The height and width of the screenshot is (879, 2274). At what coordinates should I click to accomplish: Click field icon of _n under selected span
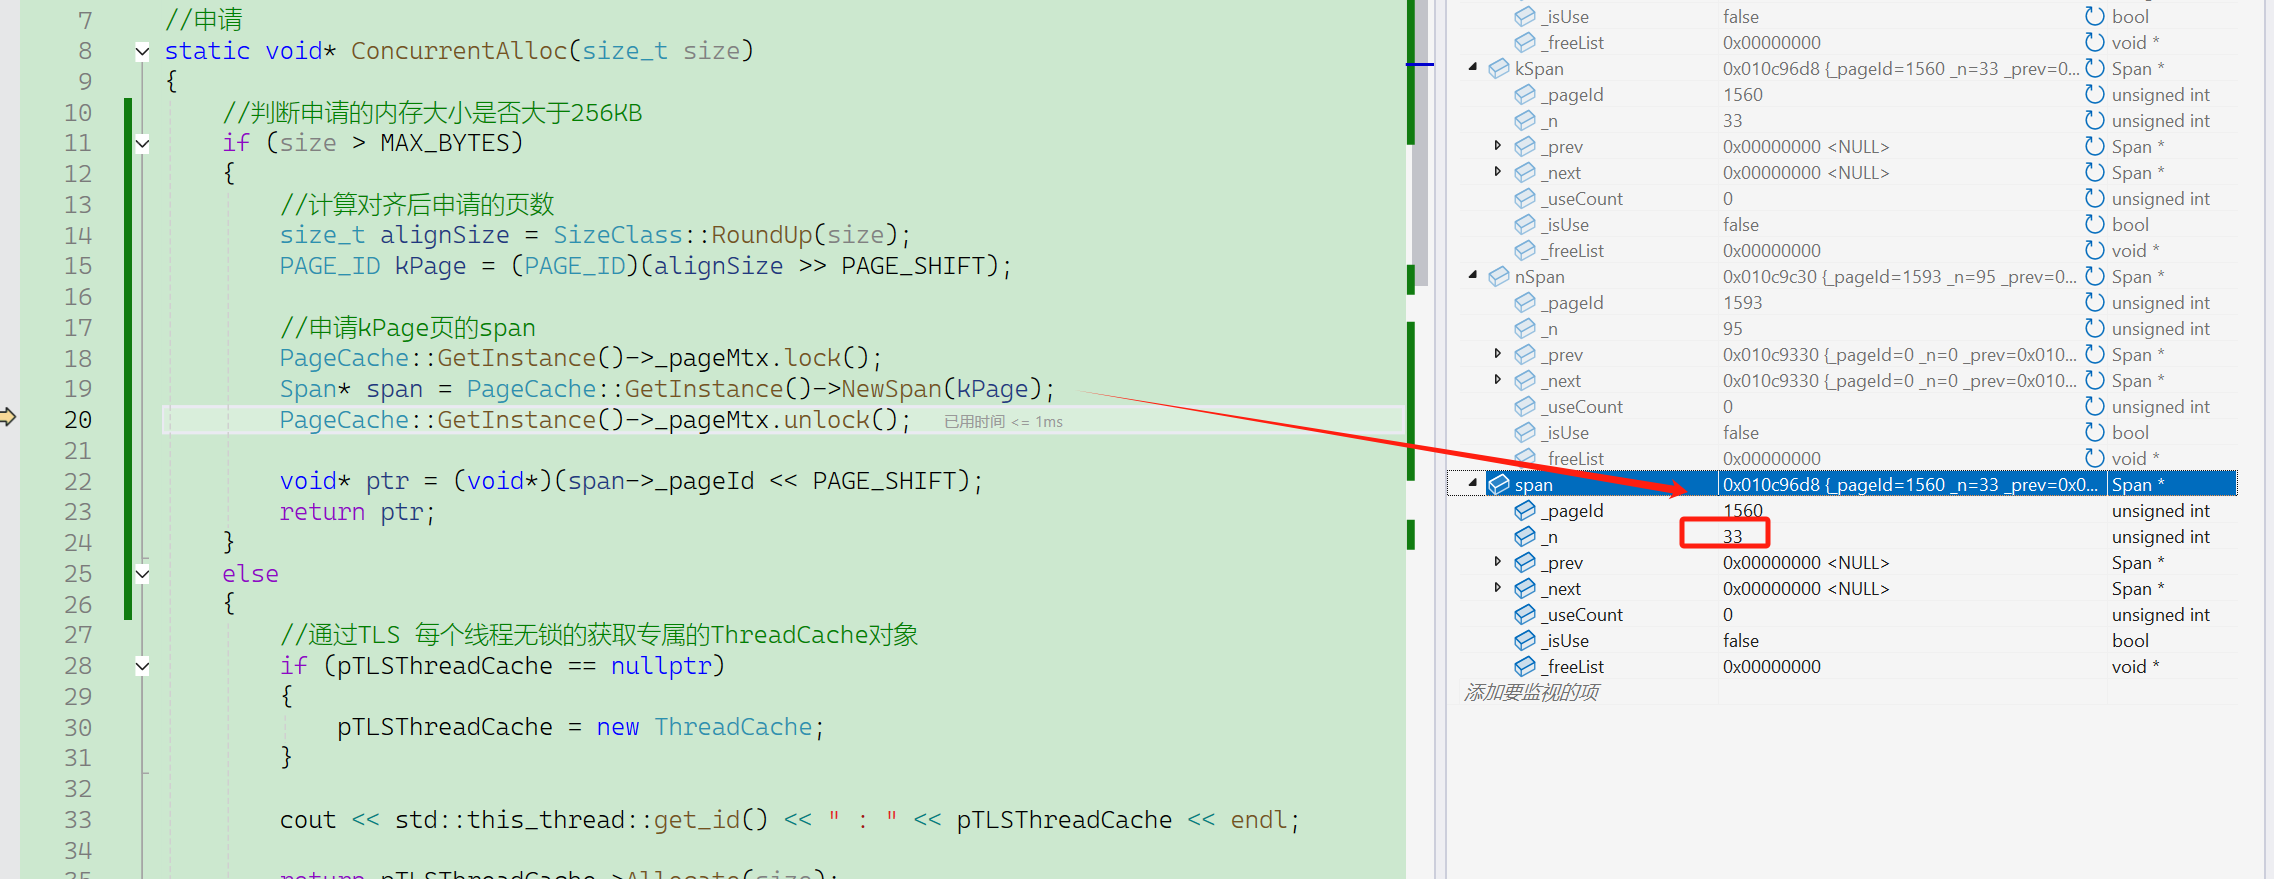1525,536
